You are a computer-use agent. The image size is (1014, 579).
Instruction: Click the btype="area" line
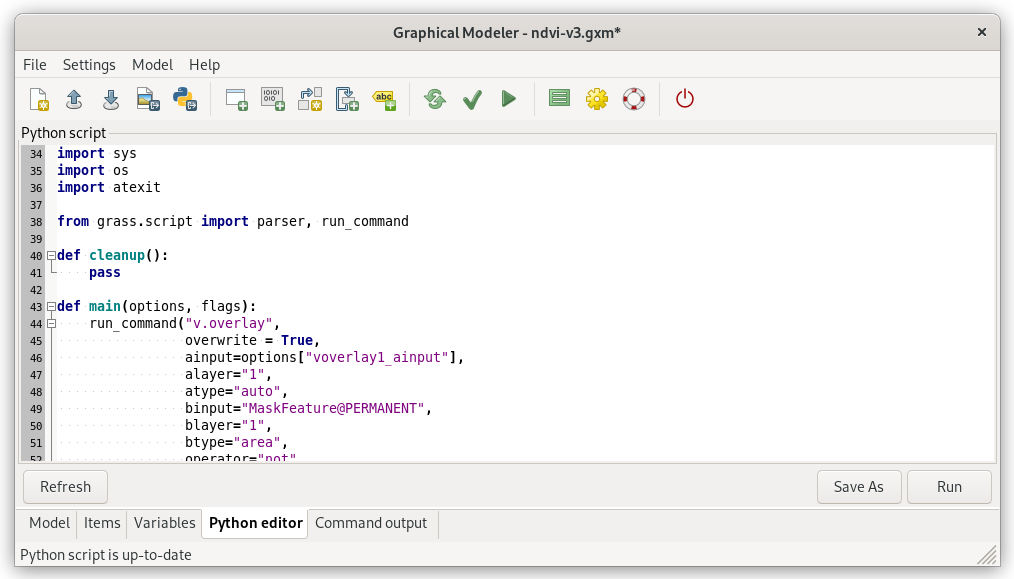coord(236,442)
